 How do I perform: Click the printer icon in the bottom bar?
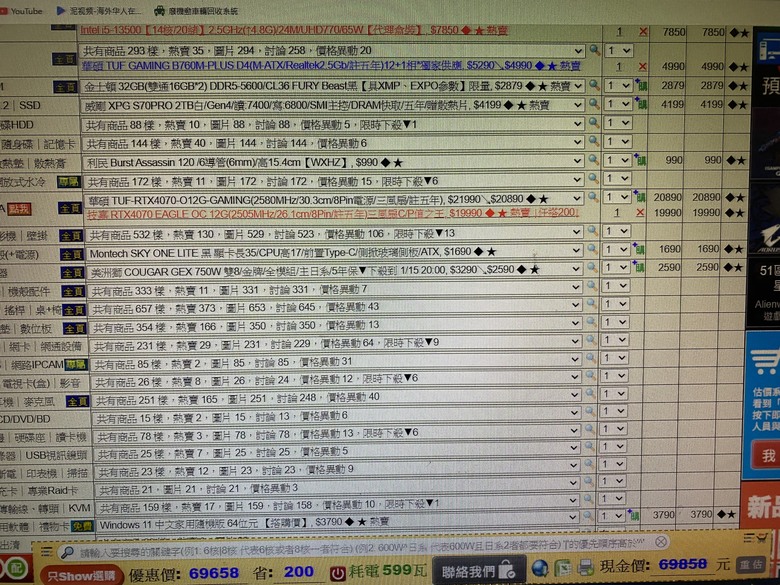pyautogui.click(x=585, y=567)
